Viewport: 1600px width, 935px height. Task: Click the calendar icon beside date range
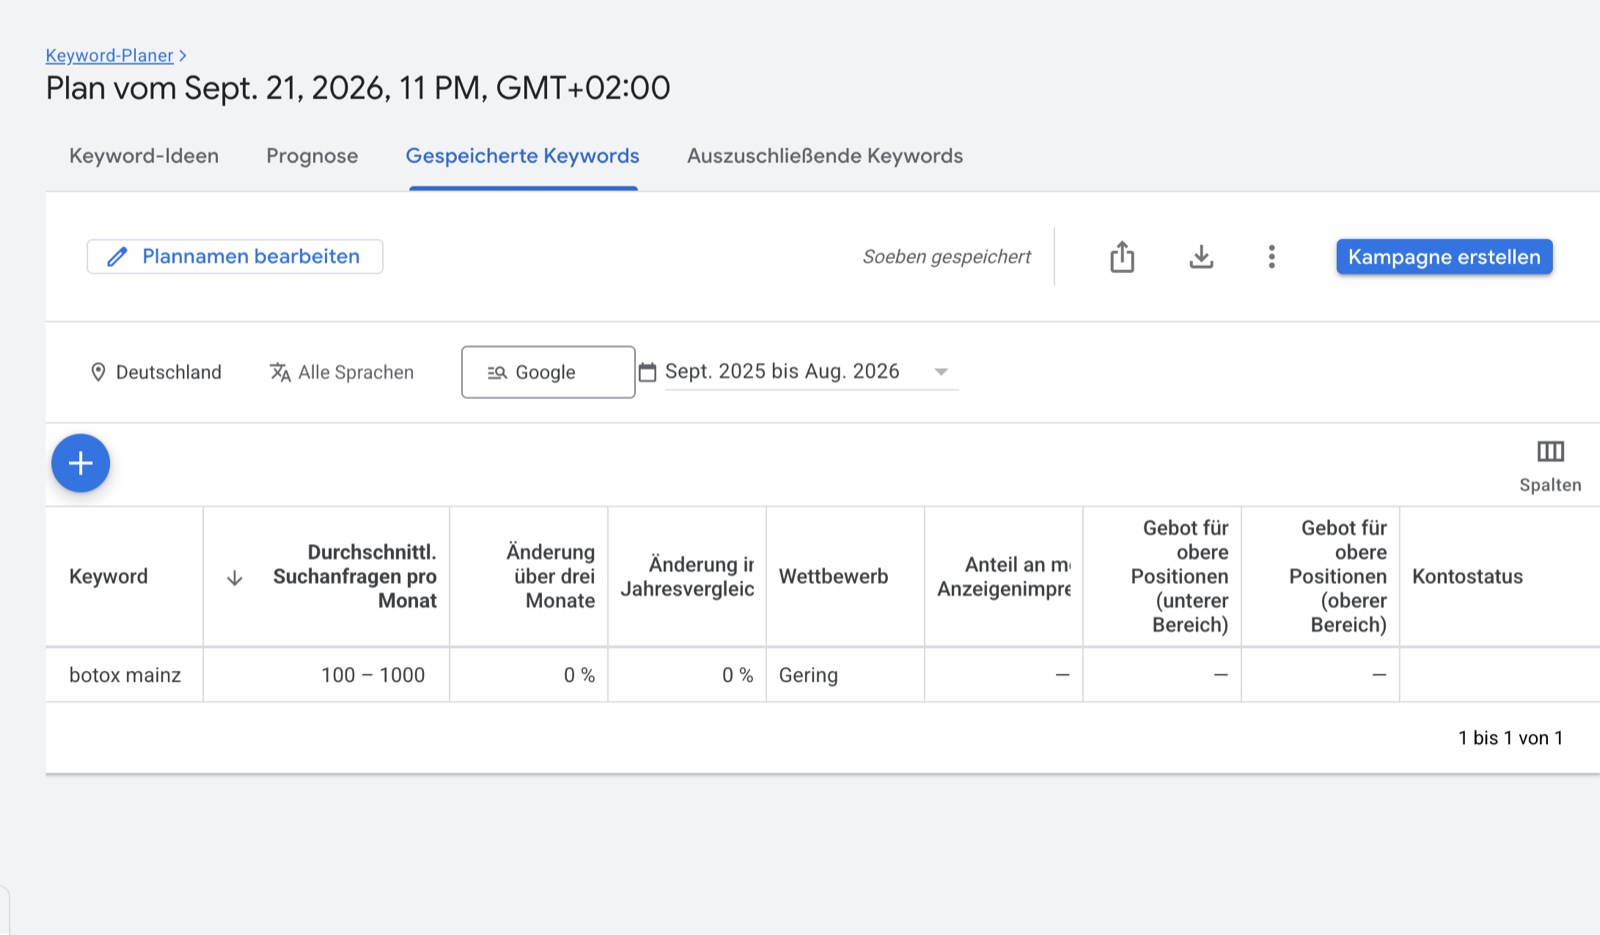pos(648,372)
